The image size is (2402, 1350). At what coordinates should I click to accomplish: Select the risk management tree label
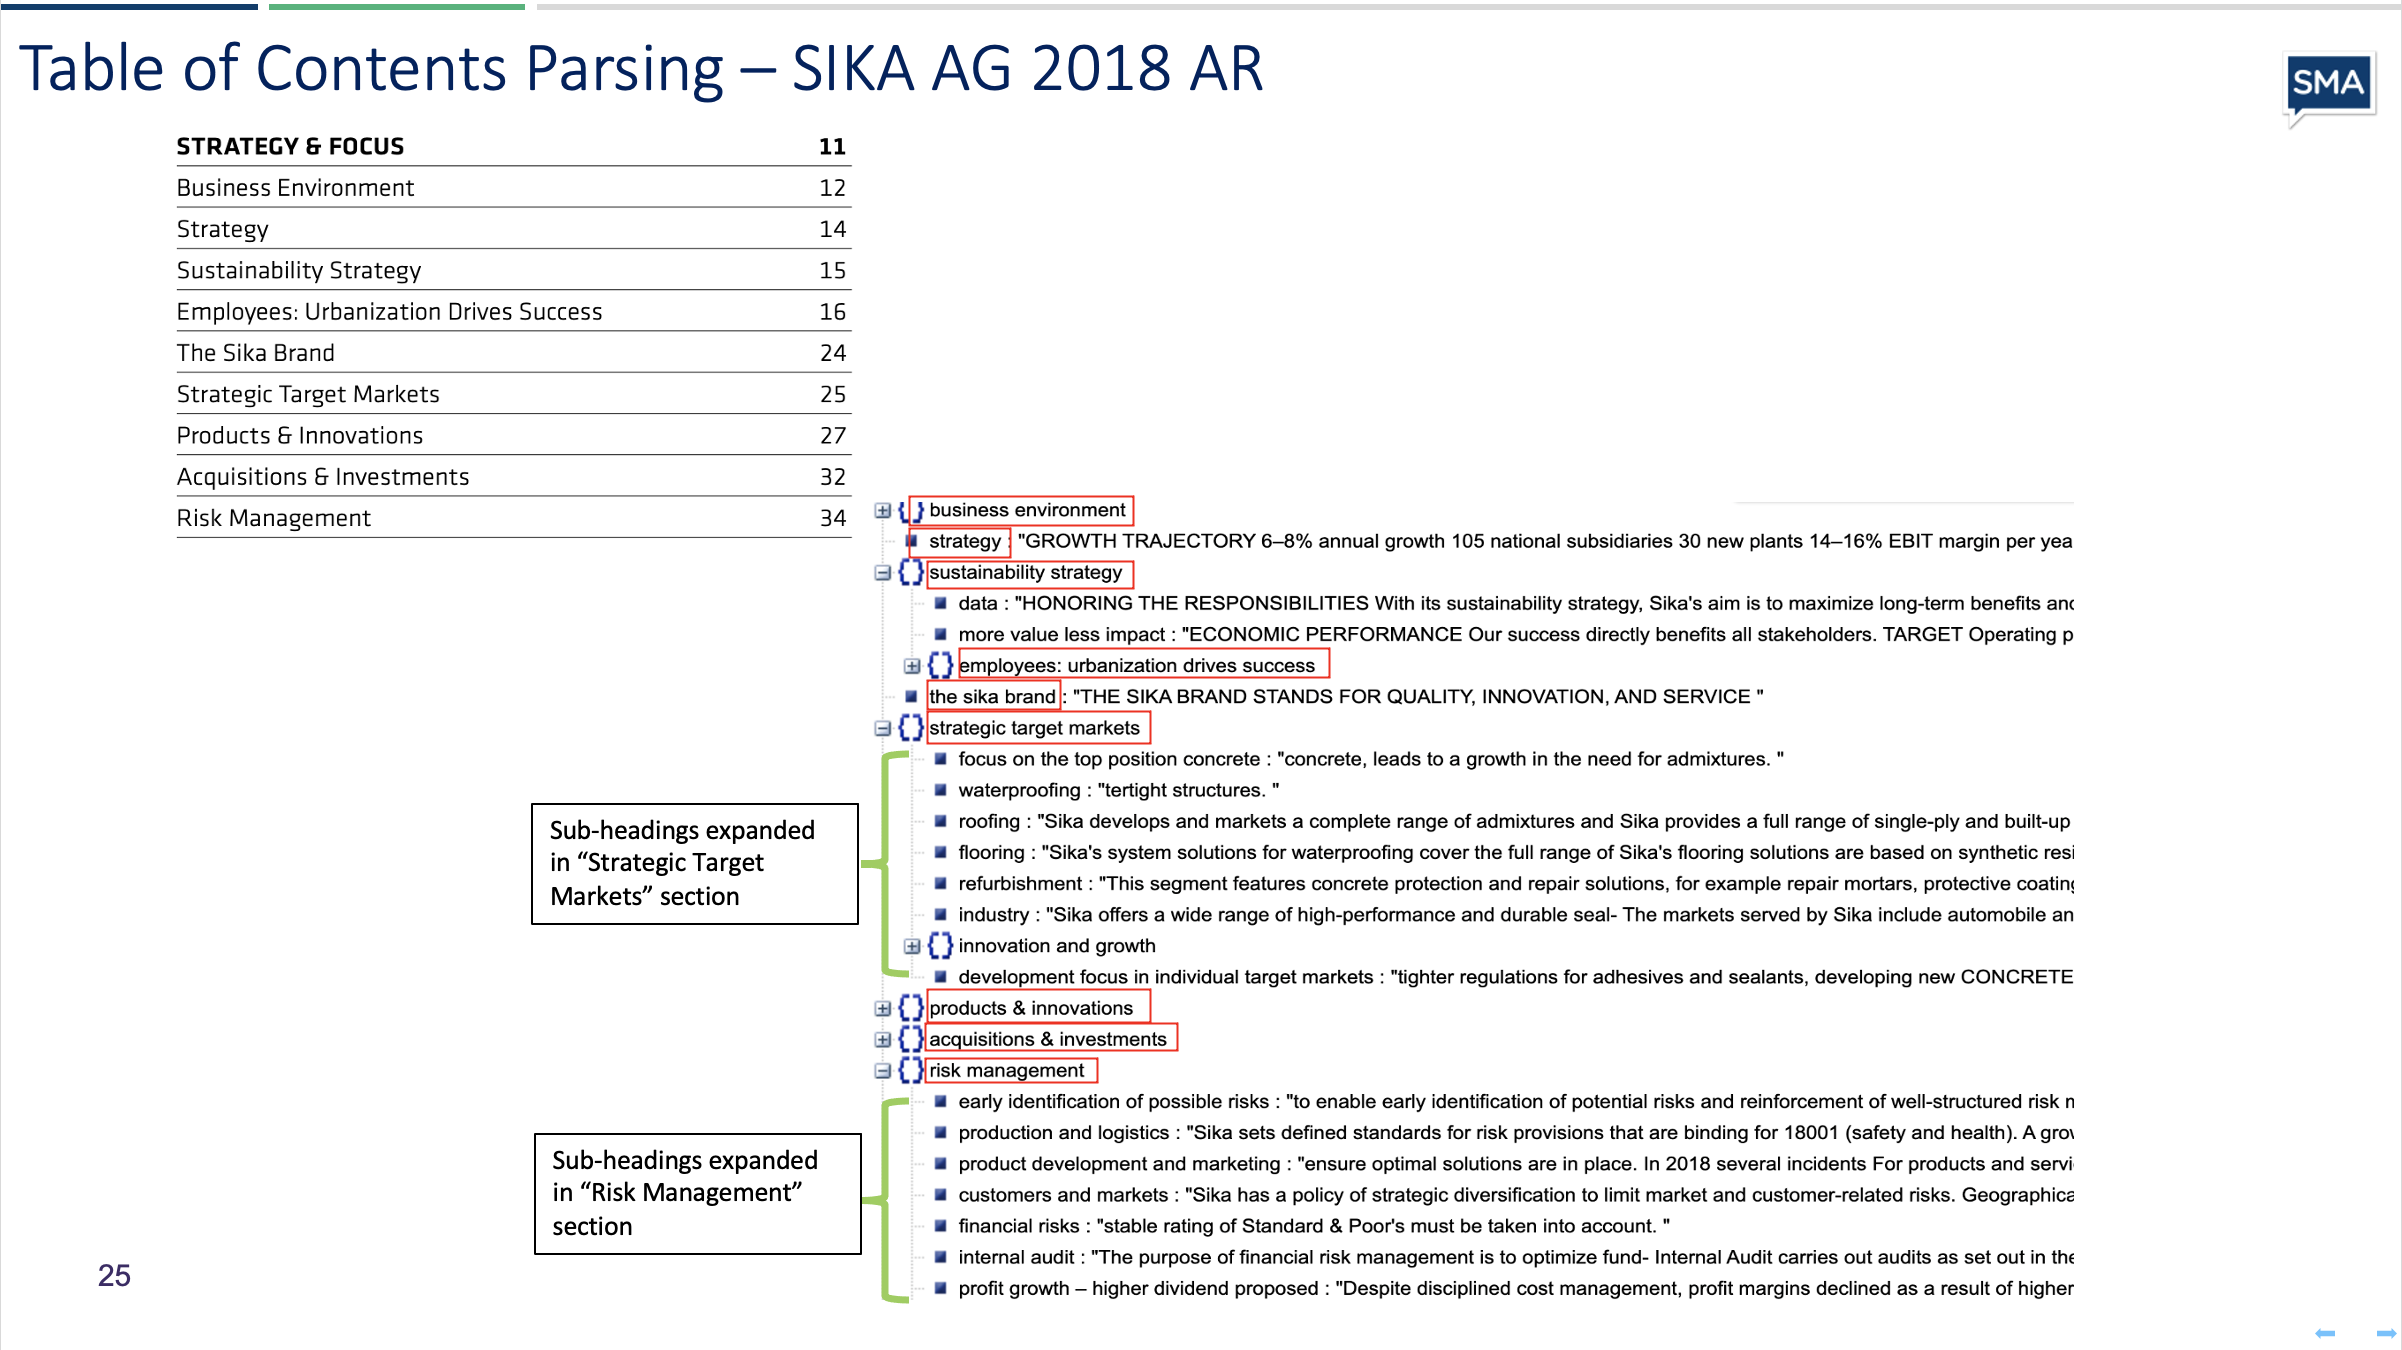(x=1006, y=1070)
